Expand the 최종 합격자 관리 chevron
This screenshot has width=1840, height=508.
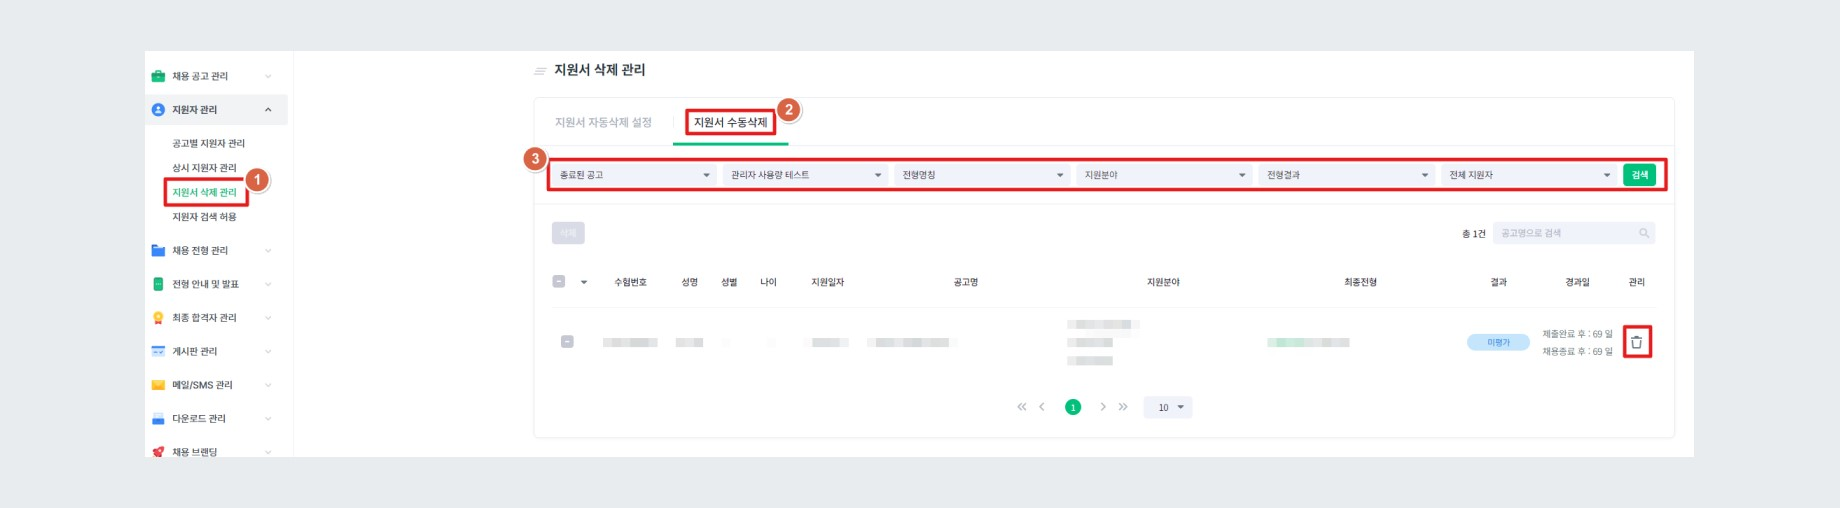click(268, 318)
